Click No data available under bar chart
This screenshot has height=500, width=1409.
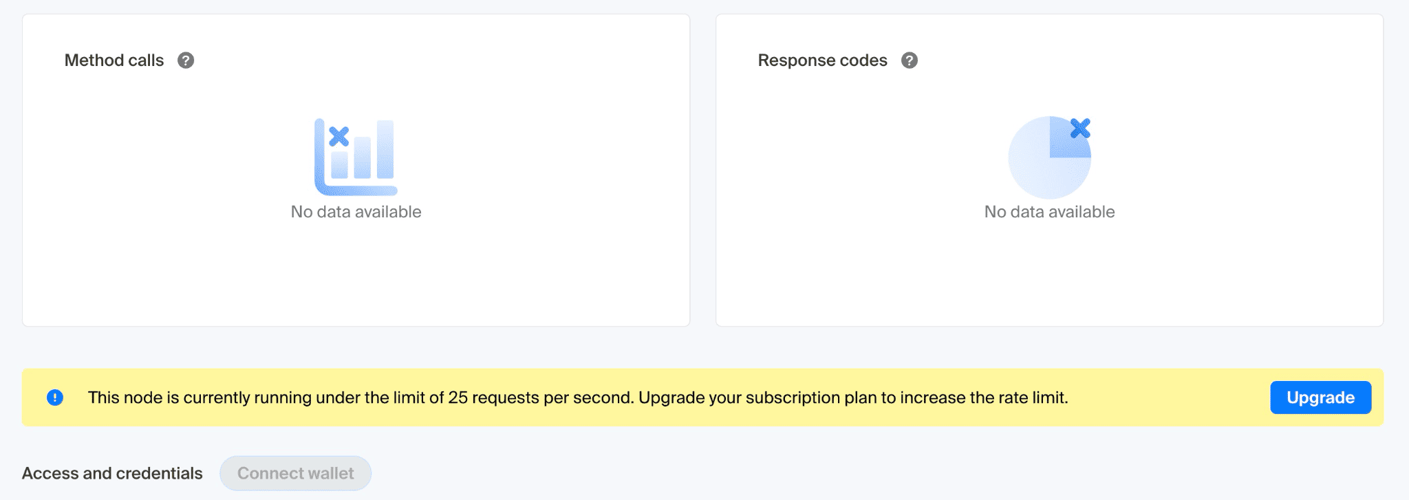(356, 212)
